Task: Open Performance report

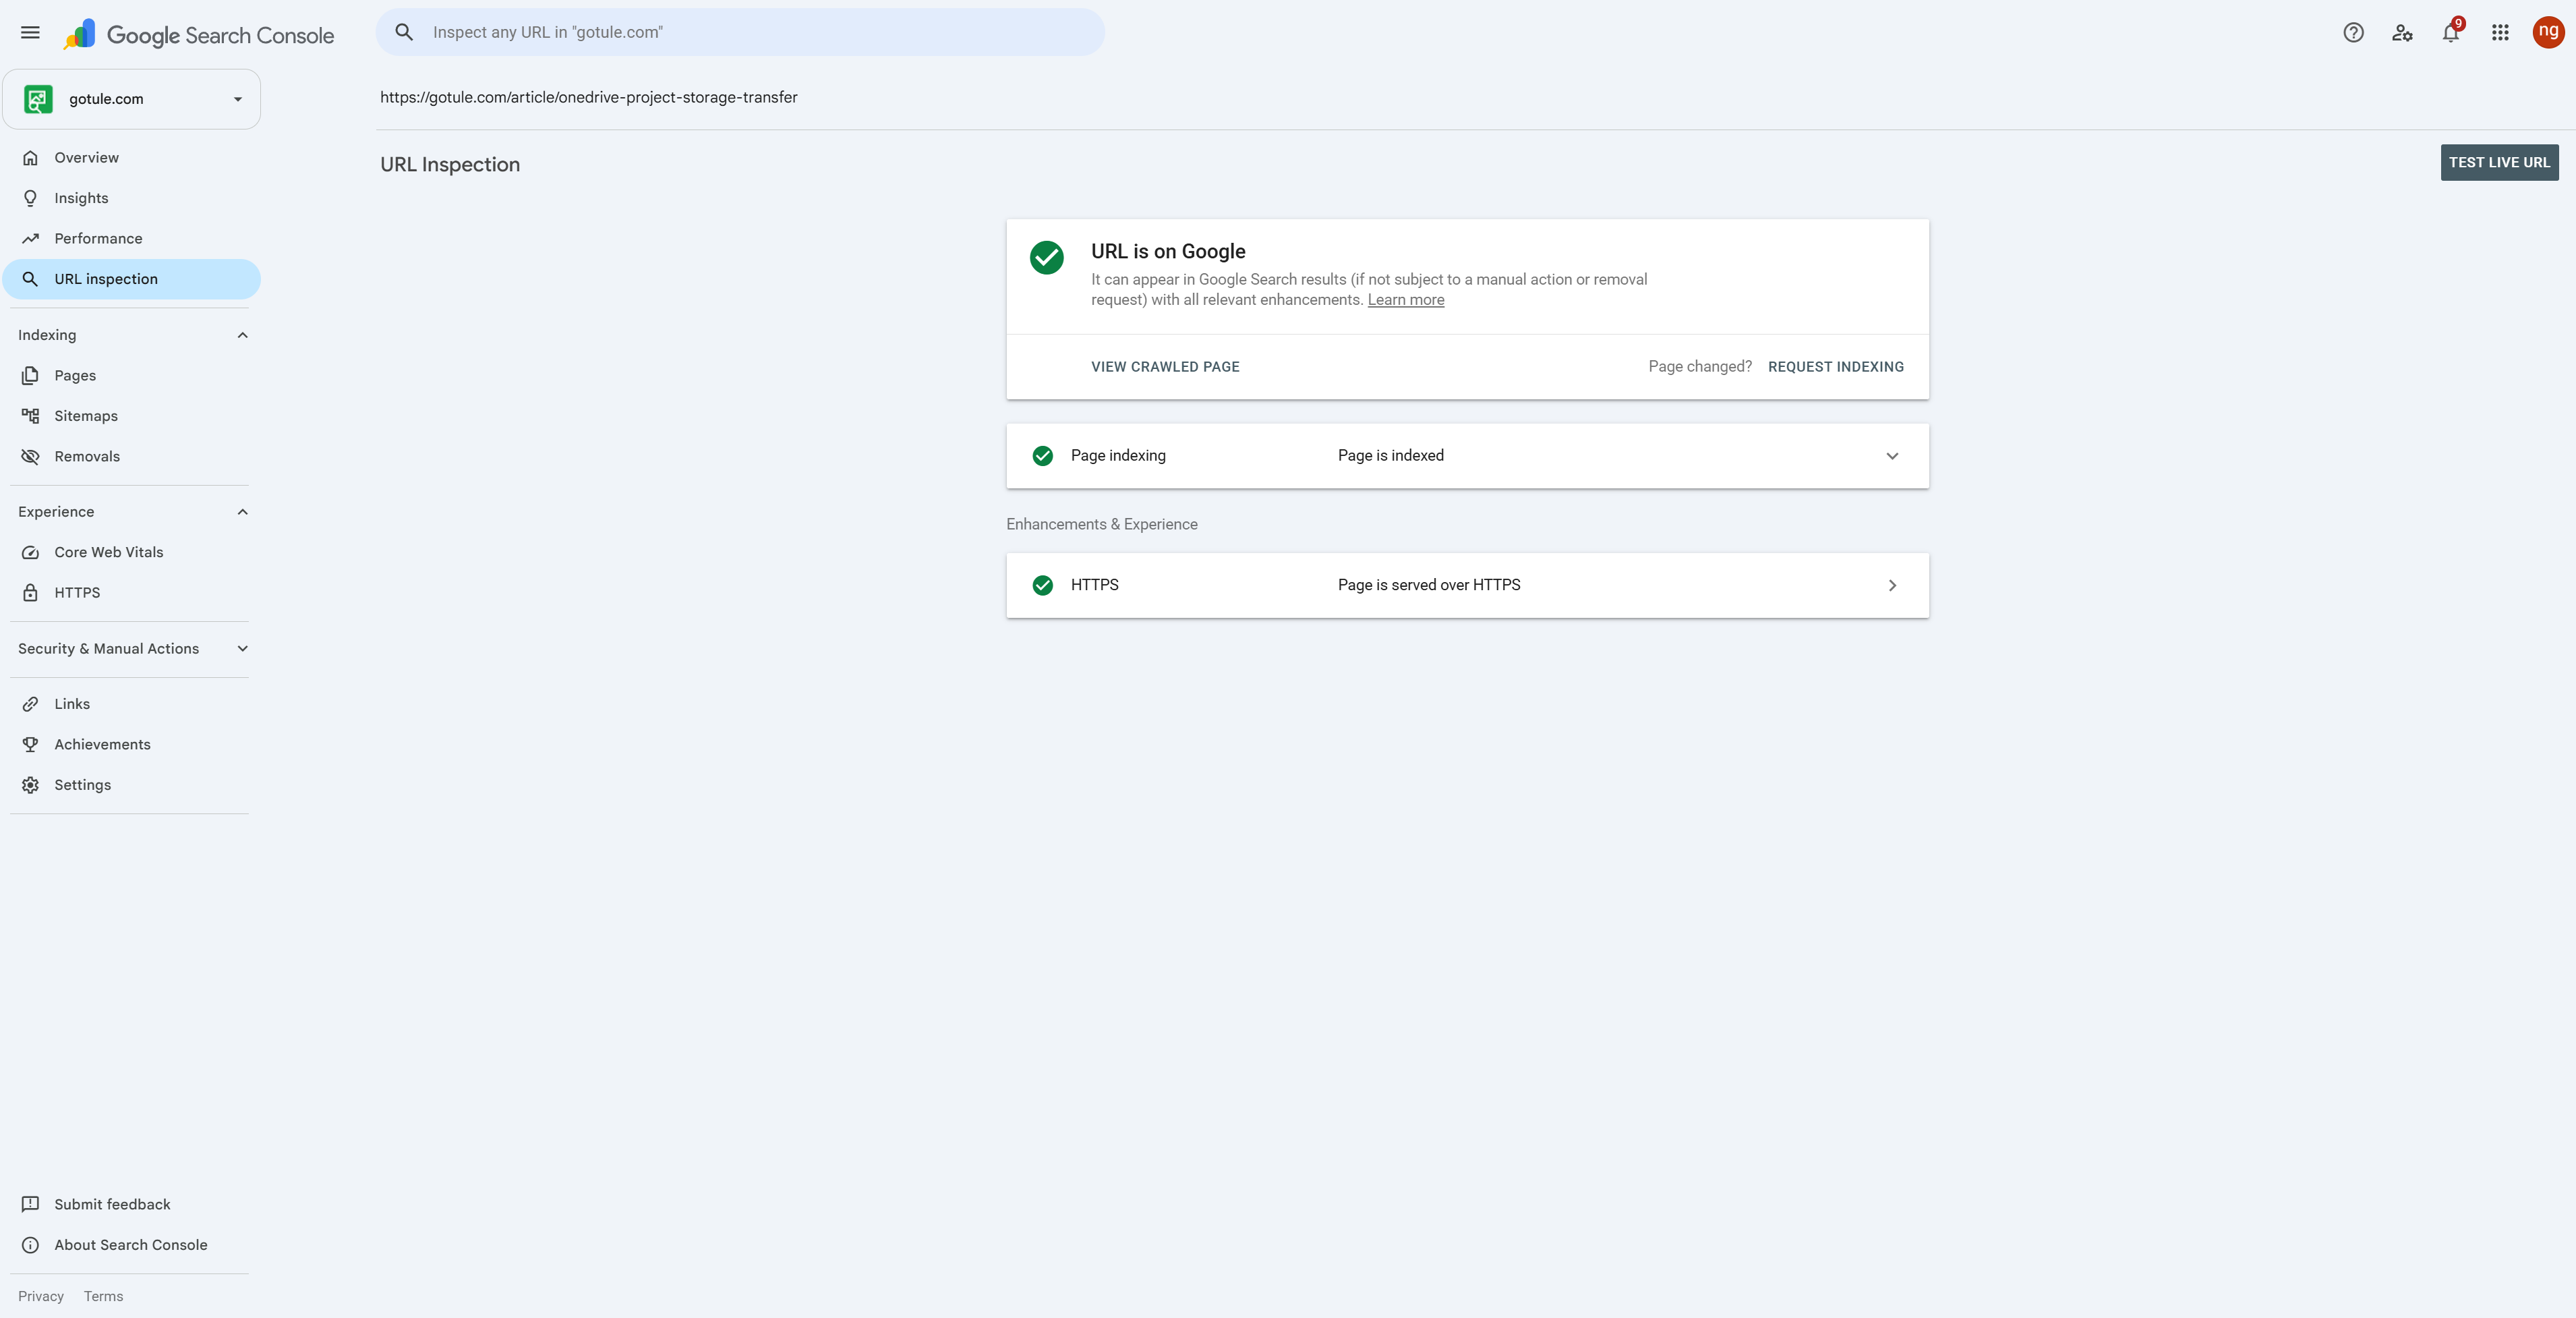Action: click(x=132, y=239)
